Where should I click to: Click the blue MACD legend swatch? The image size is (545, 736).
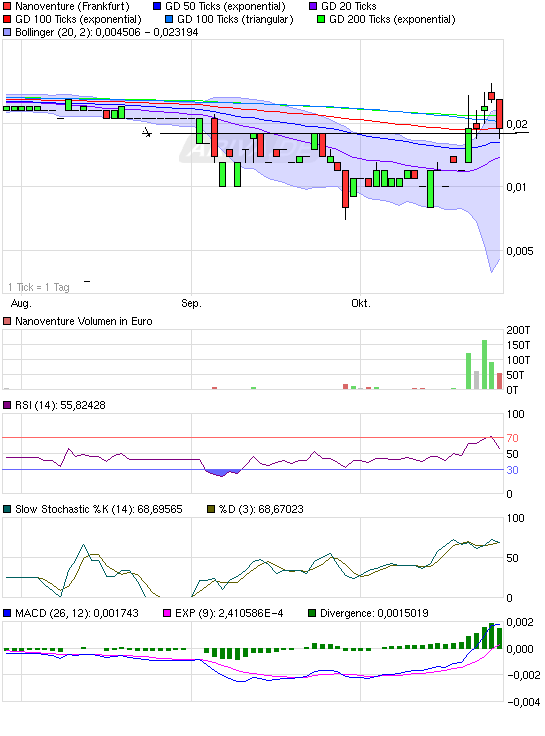click(x=7, y=613)
